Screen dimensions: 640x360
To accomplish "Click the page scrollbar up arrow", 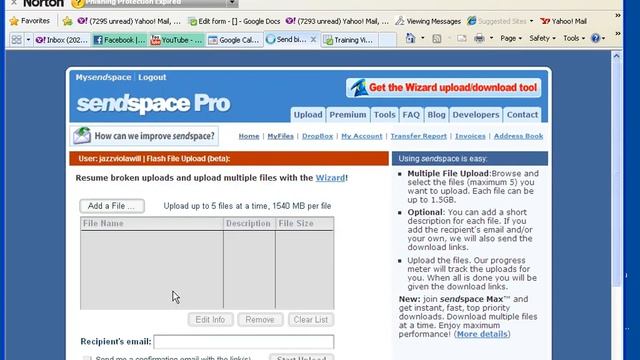I will tap(616, 56).
